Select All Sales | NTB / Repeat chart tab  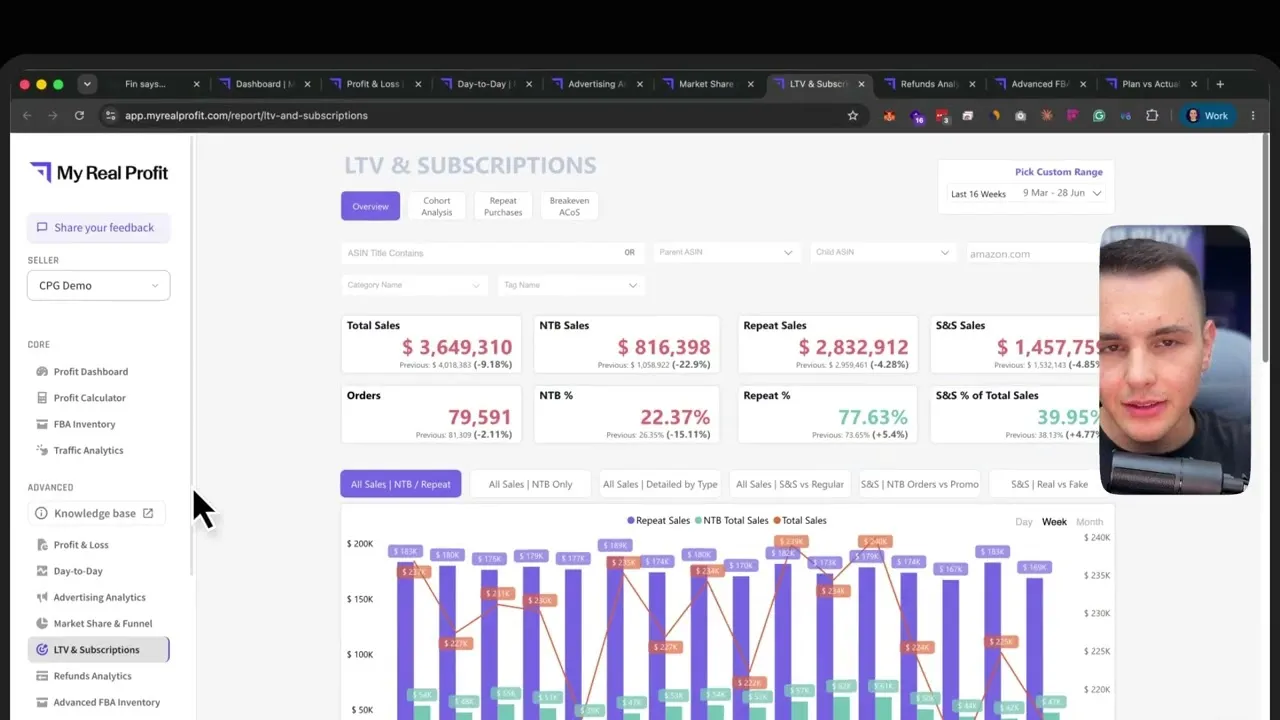[x=400, y=484]
